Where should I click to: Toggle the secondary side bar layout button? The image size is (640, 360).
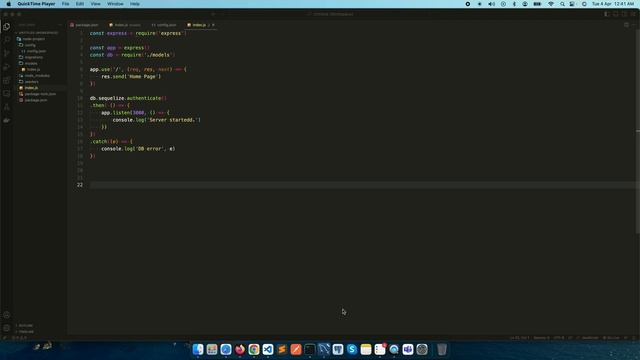[x=624, y=14]
